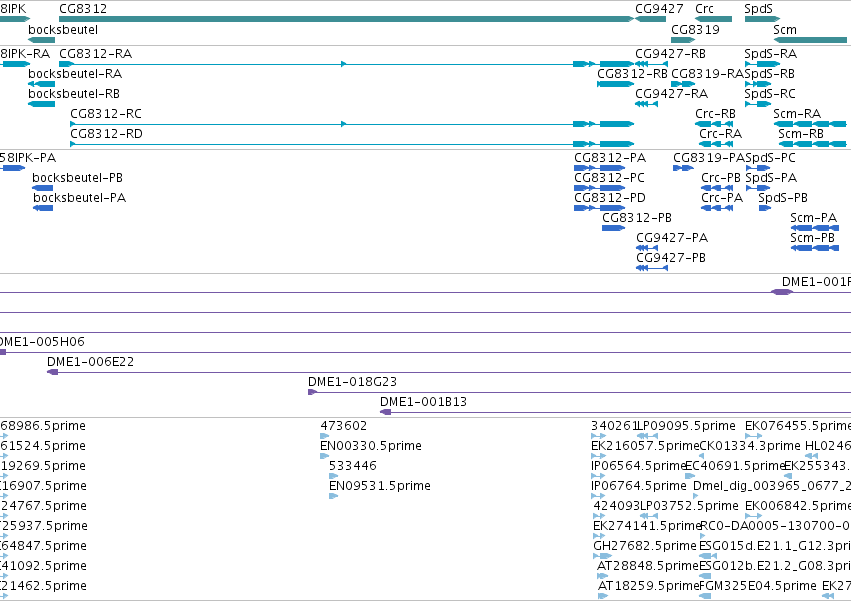
Task: Click the 533446 EST label
Action: 353,466
